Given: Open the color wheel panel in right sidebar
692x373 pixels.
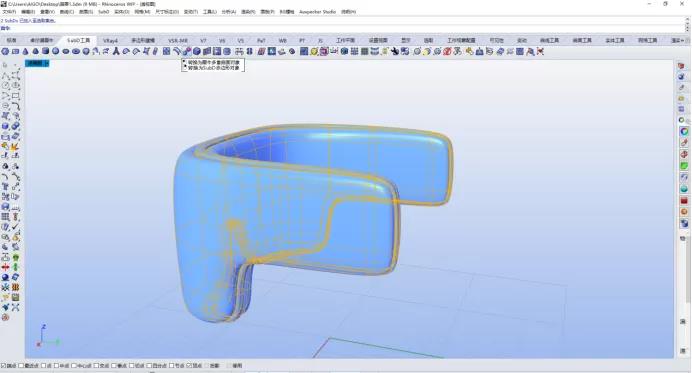Looking at the screenshot, I should click(684, 131).
